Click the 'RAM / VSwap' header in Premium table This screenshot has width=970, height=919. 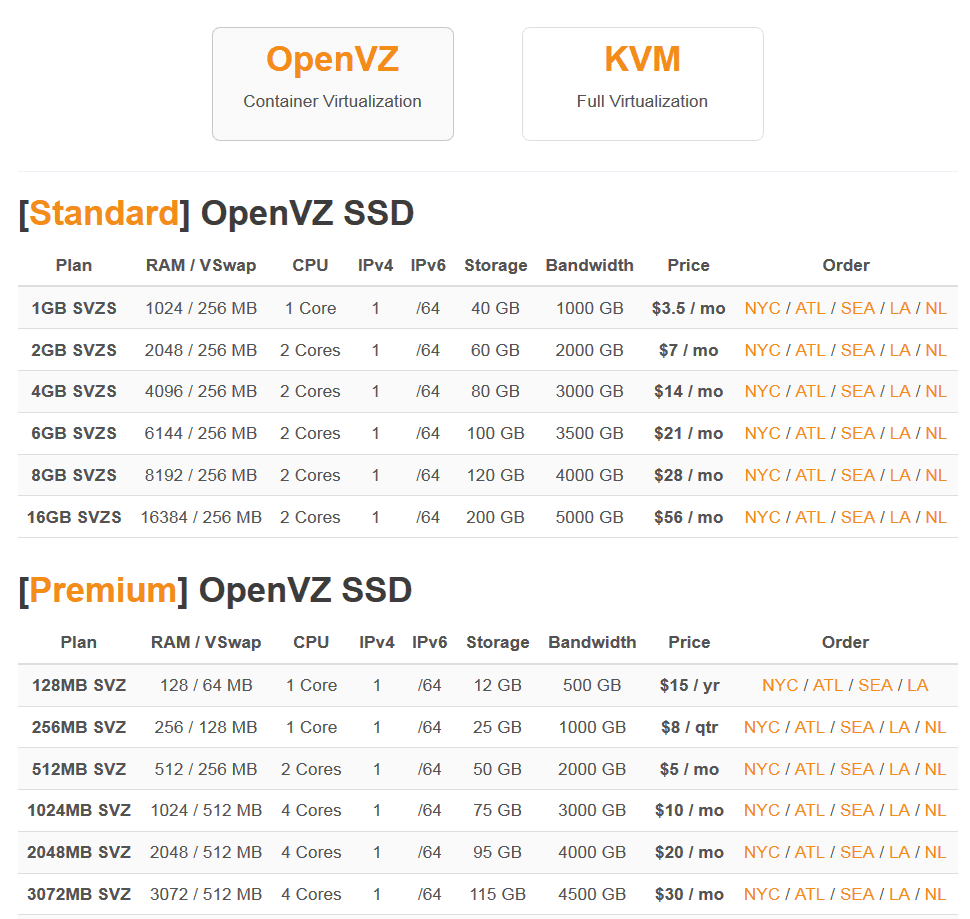coord(206,643)
